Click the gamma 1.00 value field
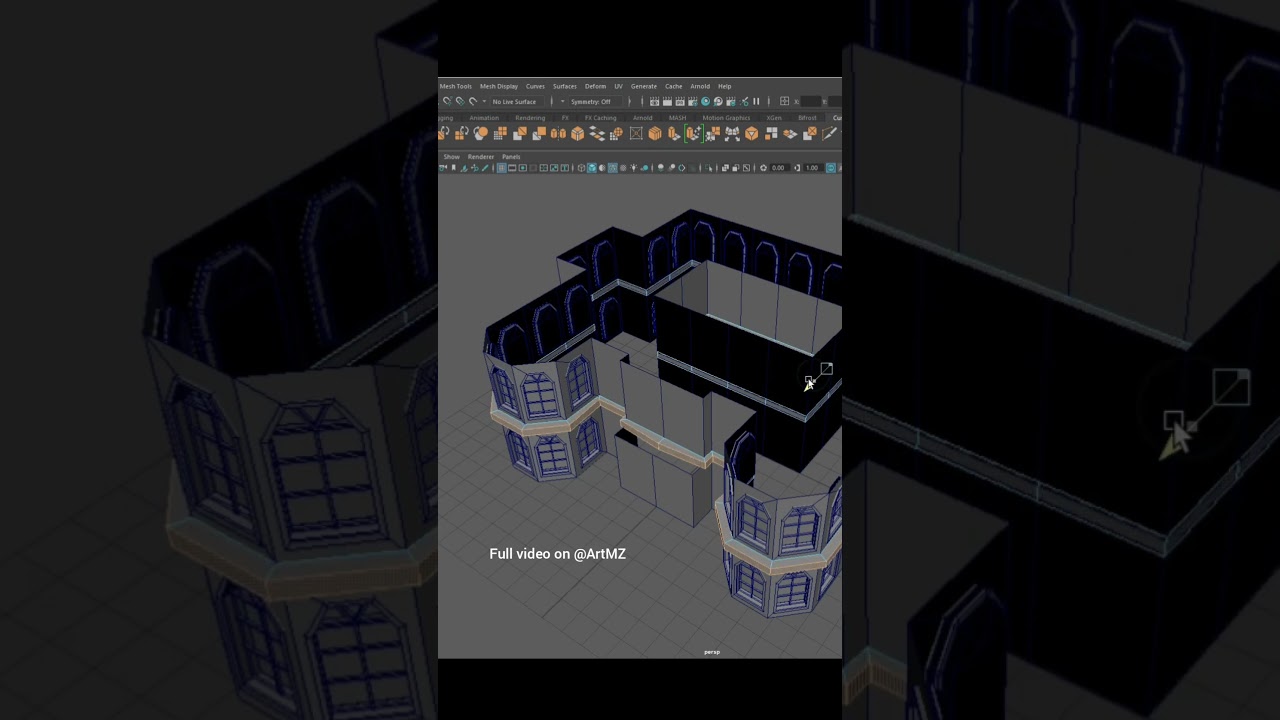Image resolution: width=1280 pixels, height=720 pixels. click(x=813, y=168)
